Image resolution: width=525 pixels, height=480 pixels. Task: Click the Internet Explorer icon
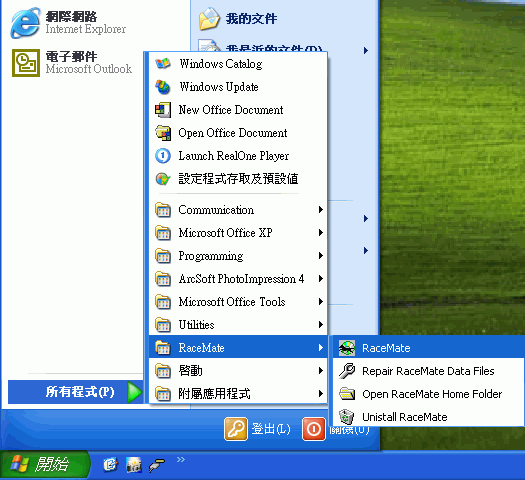[25, 23]
